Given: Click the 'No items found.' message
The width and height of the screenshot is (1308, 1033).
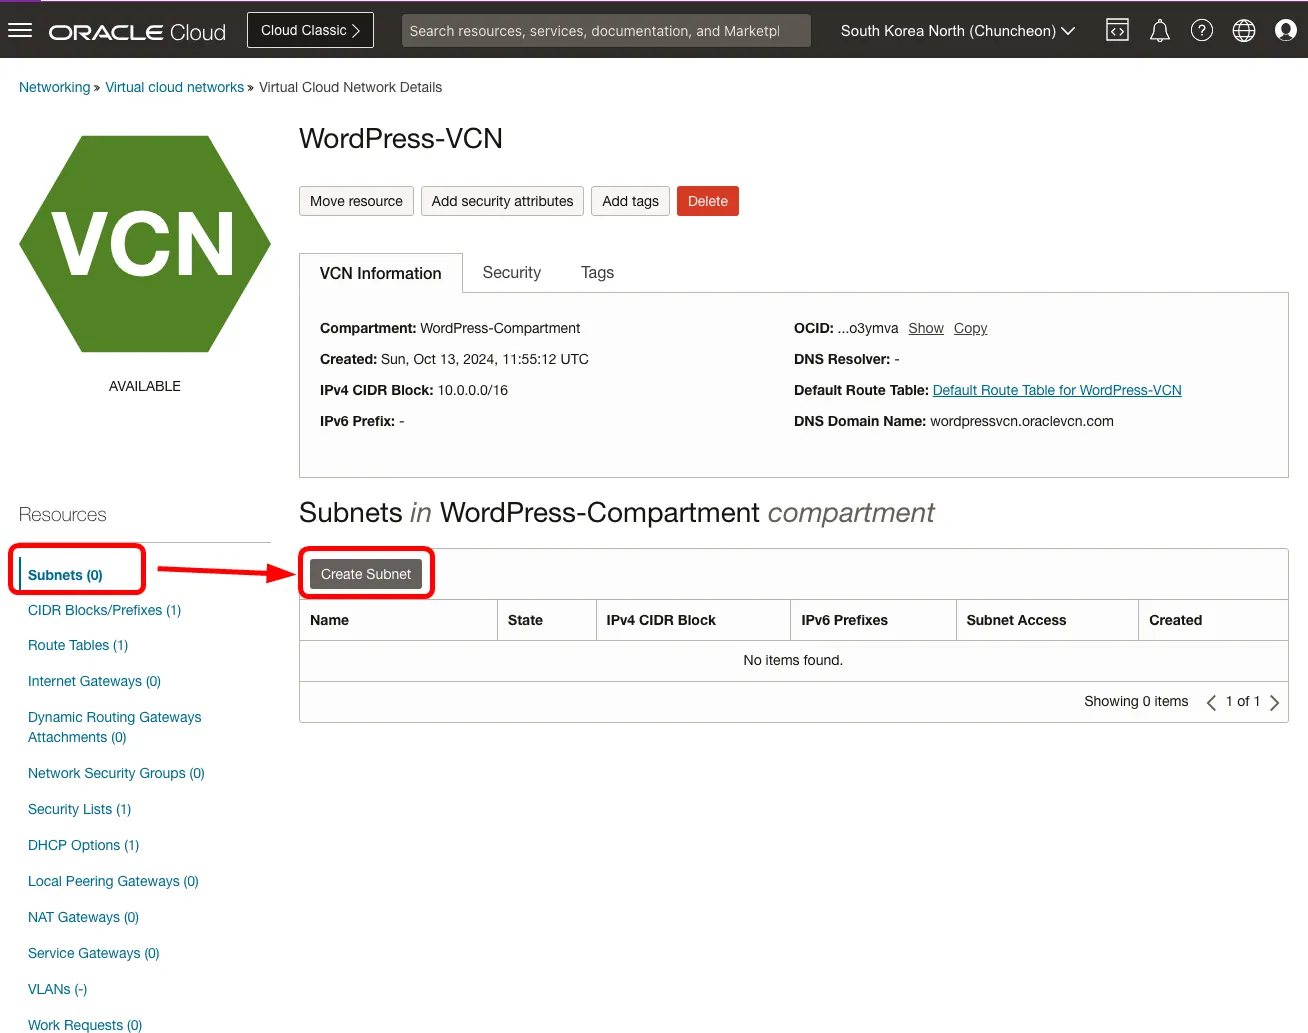Looking at the screenshot, I should 793,660.
